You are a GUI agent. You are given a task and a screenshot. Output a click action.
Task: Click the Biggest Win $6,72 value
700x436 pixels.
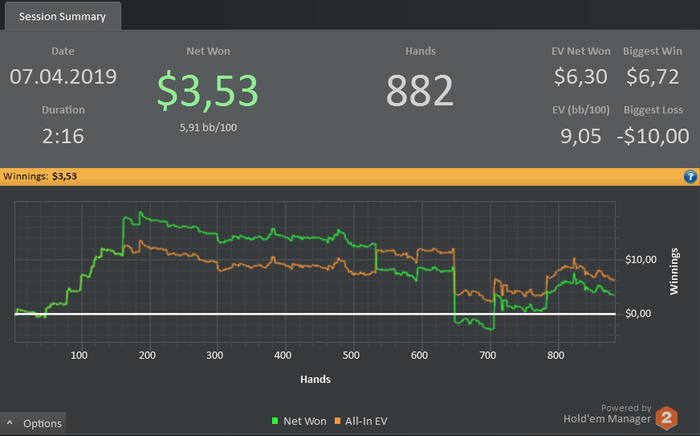(x=653, y=76)
